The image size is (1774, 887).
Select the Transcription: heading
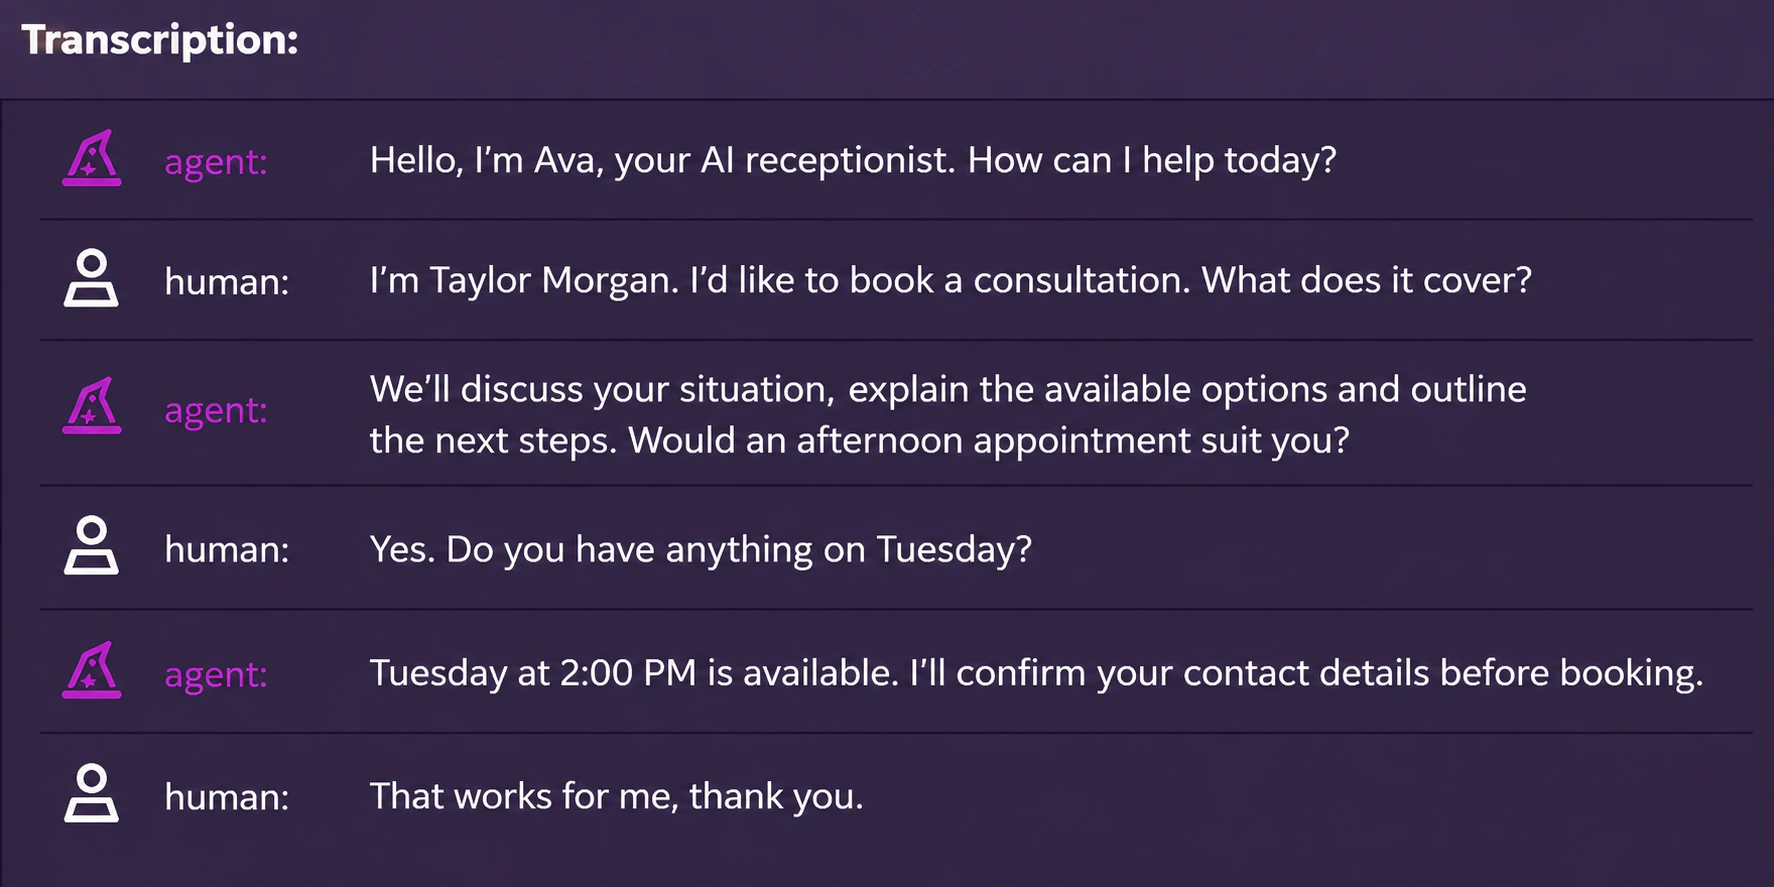pyautogui.click(x=160, y=40)
